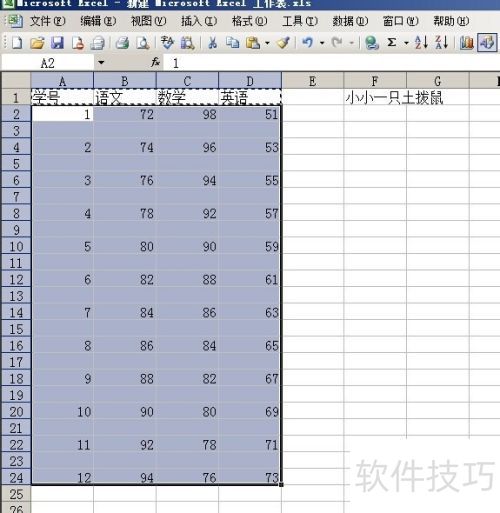The width and height of the screenshot is (500, 513).
Task: Expand the Undo history dropdown arrow
Action: point(322,43)
